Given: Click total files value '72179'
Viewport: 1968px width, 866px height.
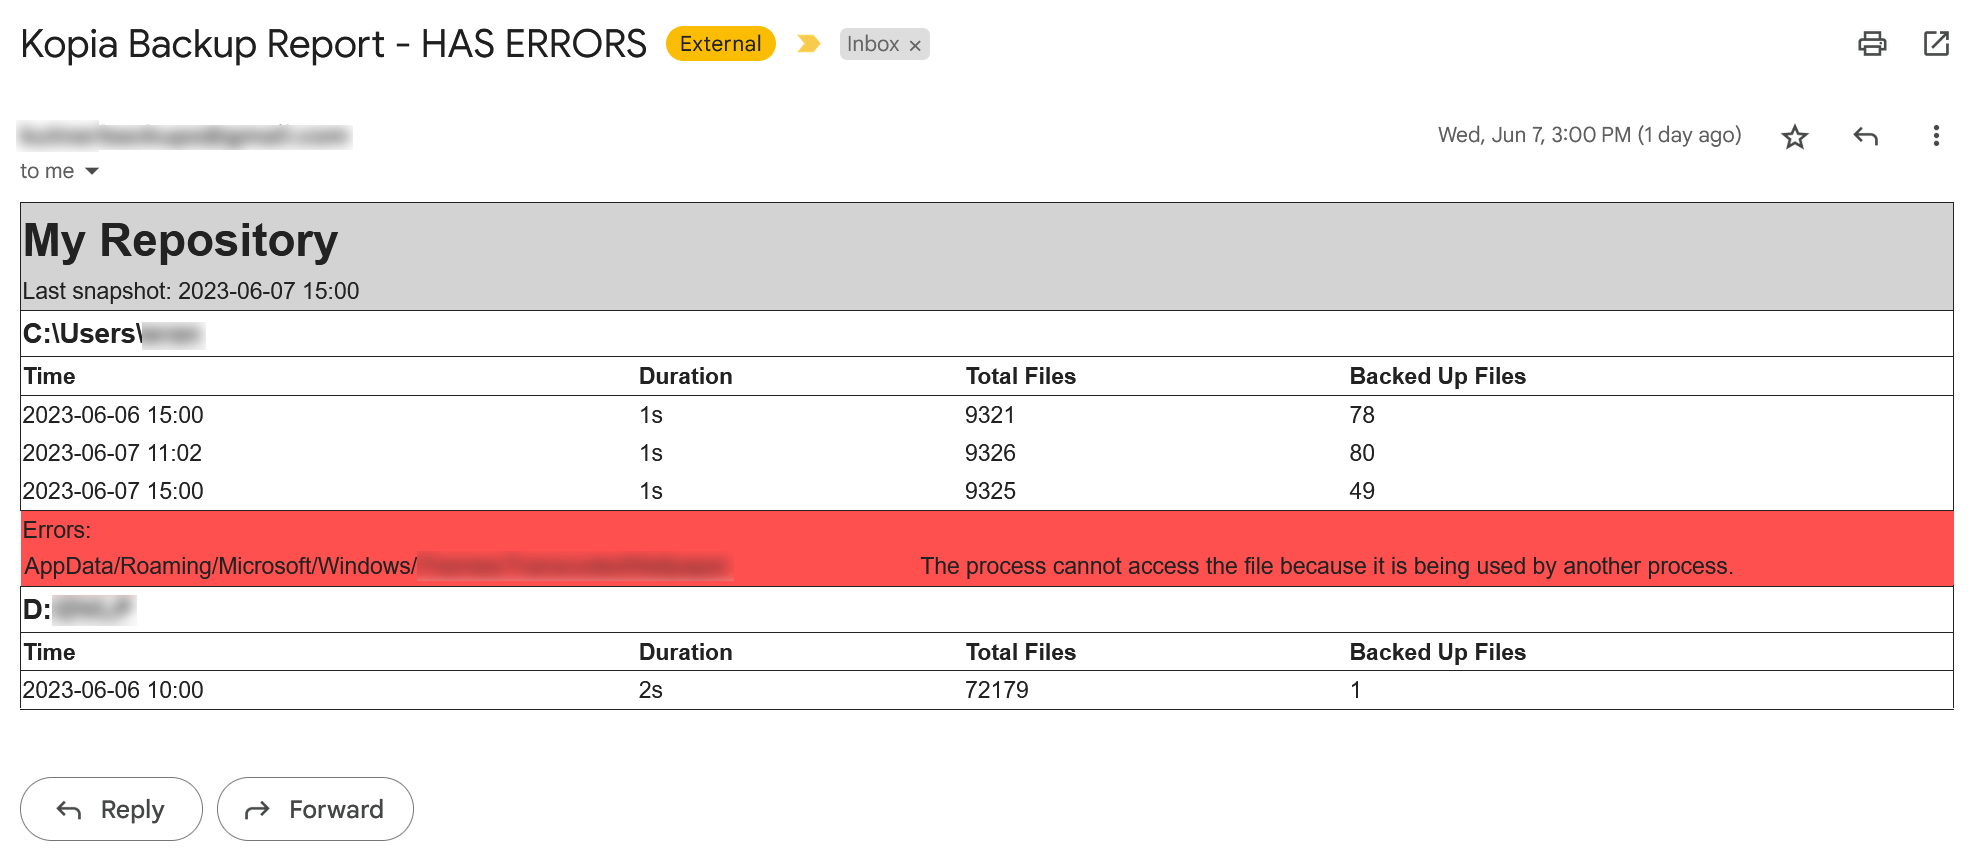Looking at the screenshot, I should pyautogui.click(x=997, y=690).
